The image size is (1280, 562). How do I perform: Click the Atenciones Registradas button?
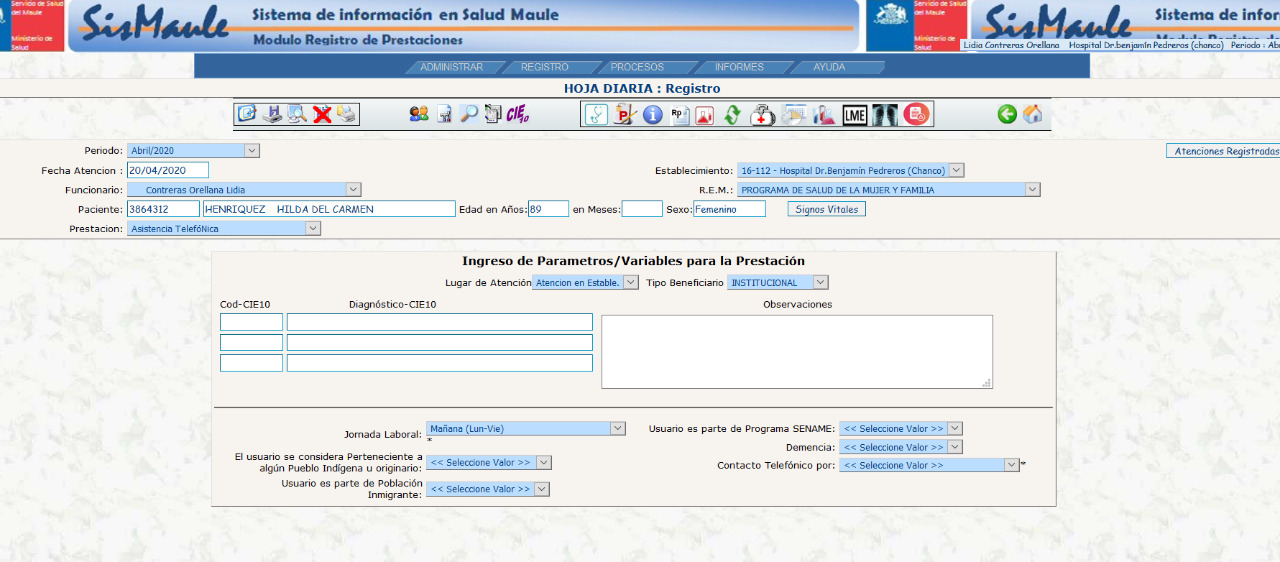pyautogui.click(x=1224, y=151)
